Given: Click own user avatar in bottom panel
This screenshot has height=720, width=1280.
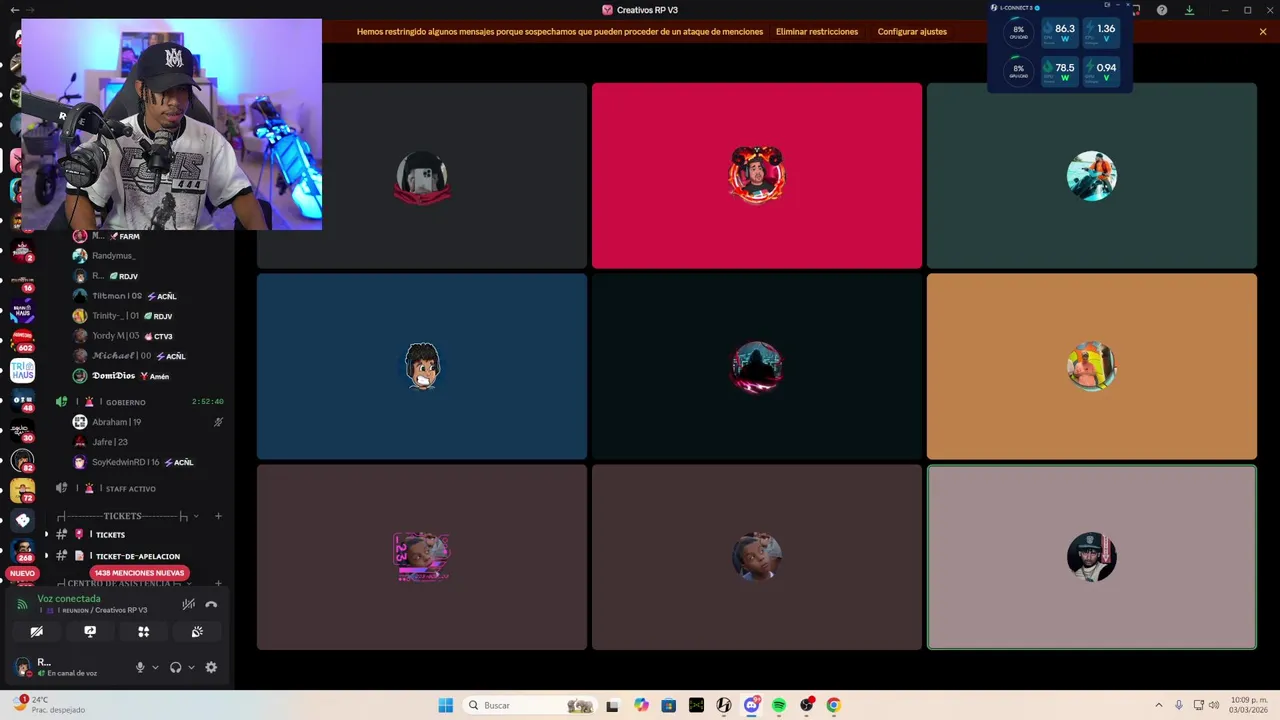Looking at the screenshot, I should 22,667.
